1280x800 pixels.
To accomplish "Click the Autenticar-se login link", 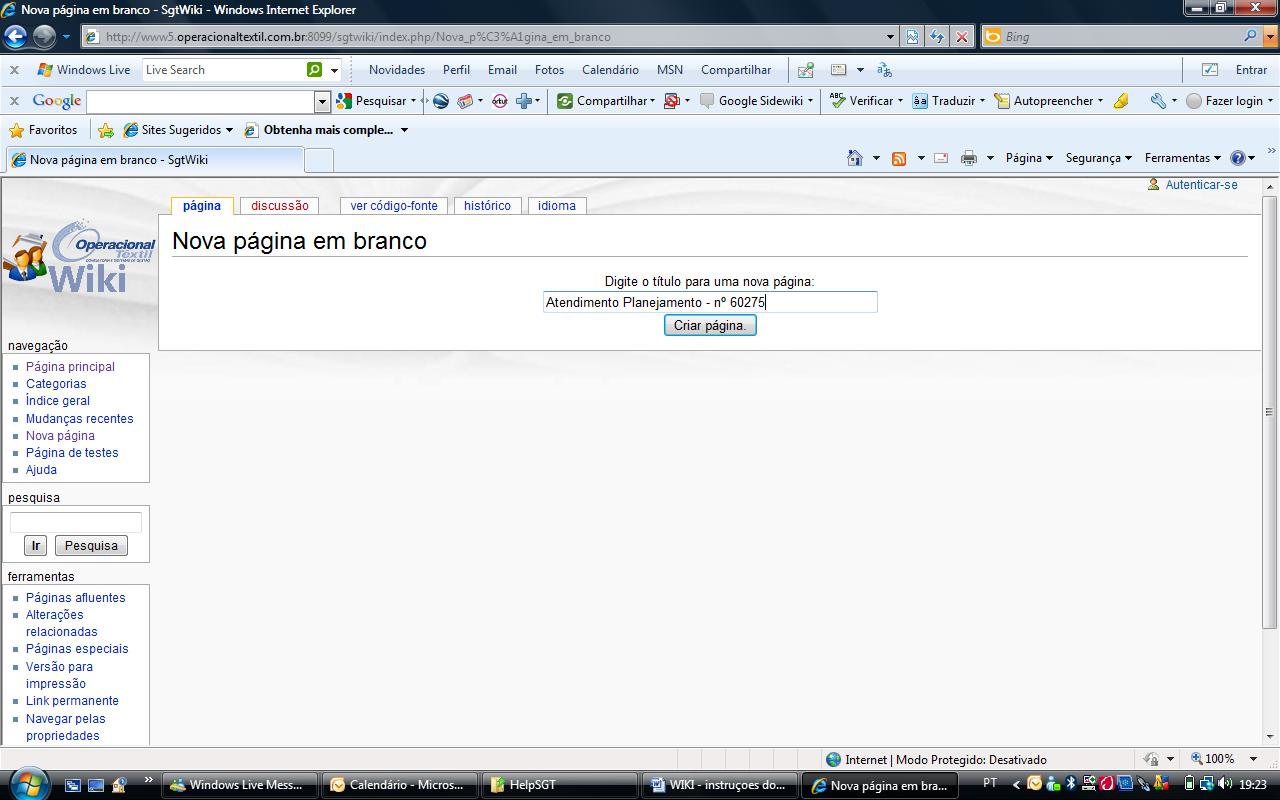I will coord(1201,185).
